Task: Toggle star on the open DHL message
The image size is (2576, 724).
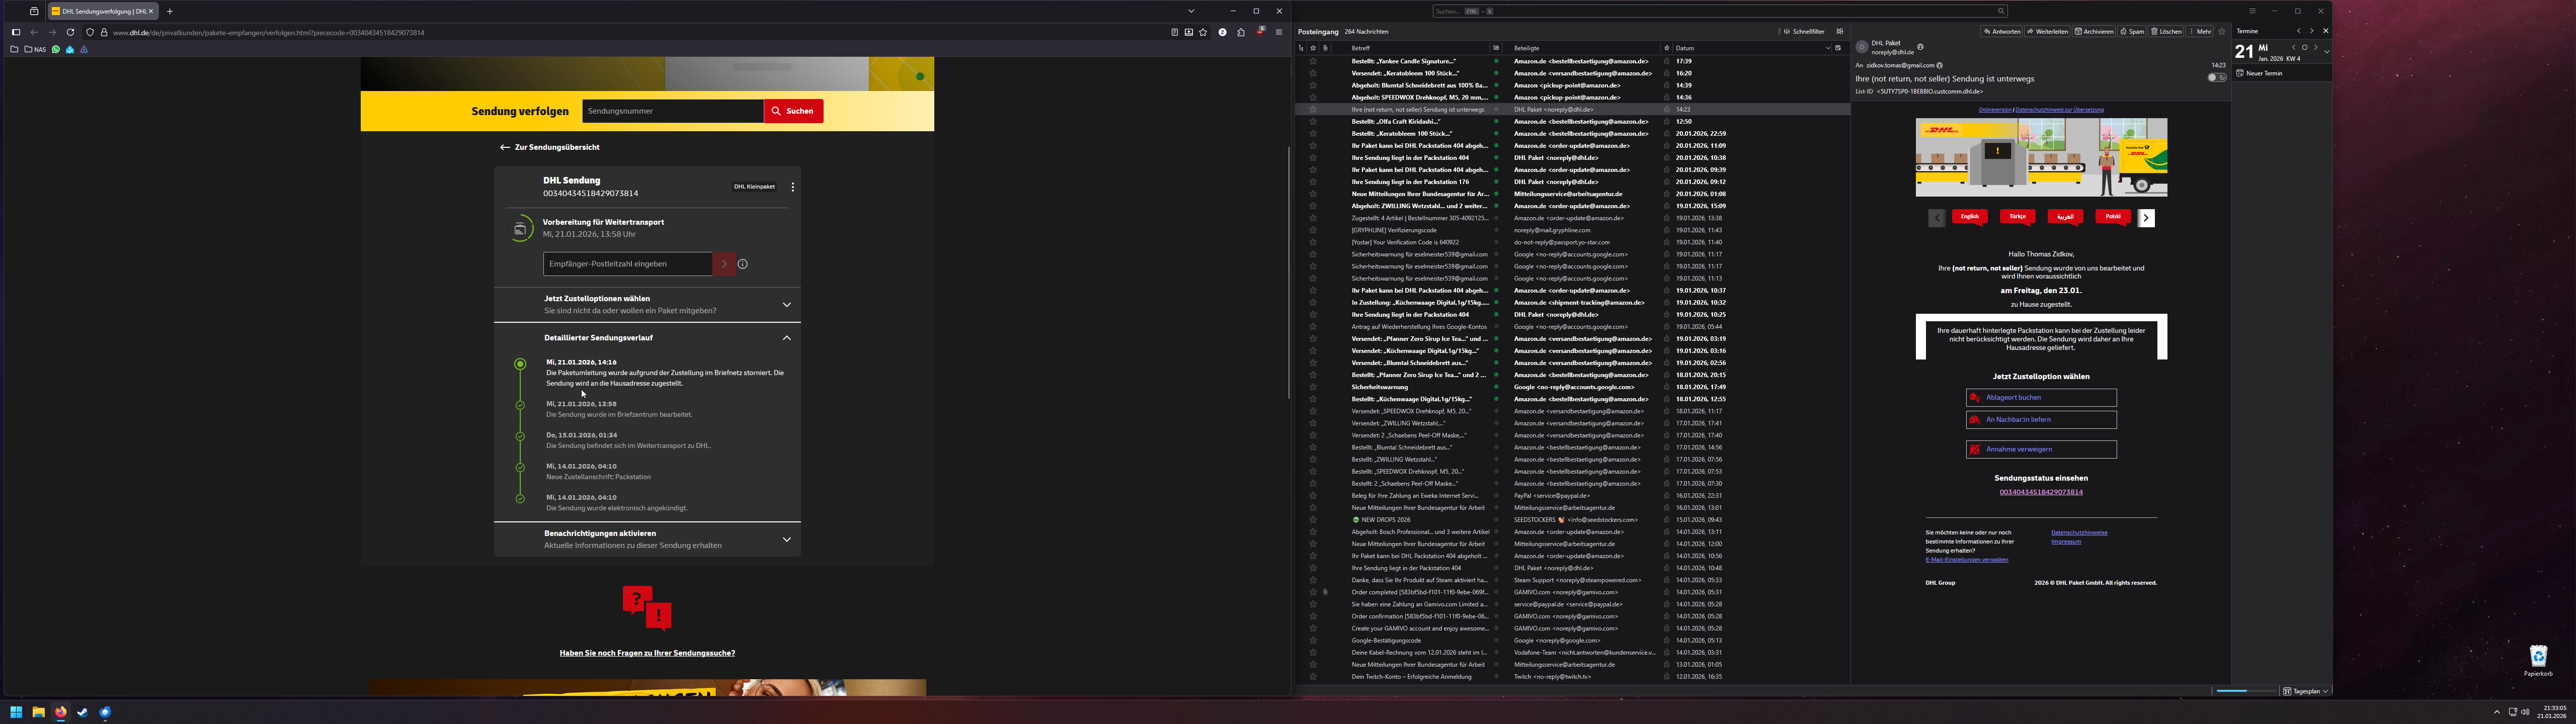Action: coord(2222,31)
